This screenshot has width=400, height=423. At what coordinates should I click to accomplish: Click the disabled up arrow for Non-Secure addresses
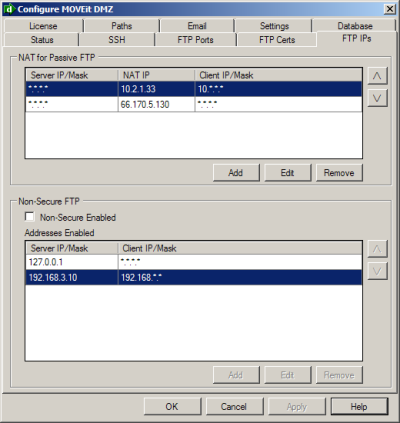tap(377, 249)
